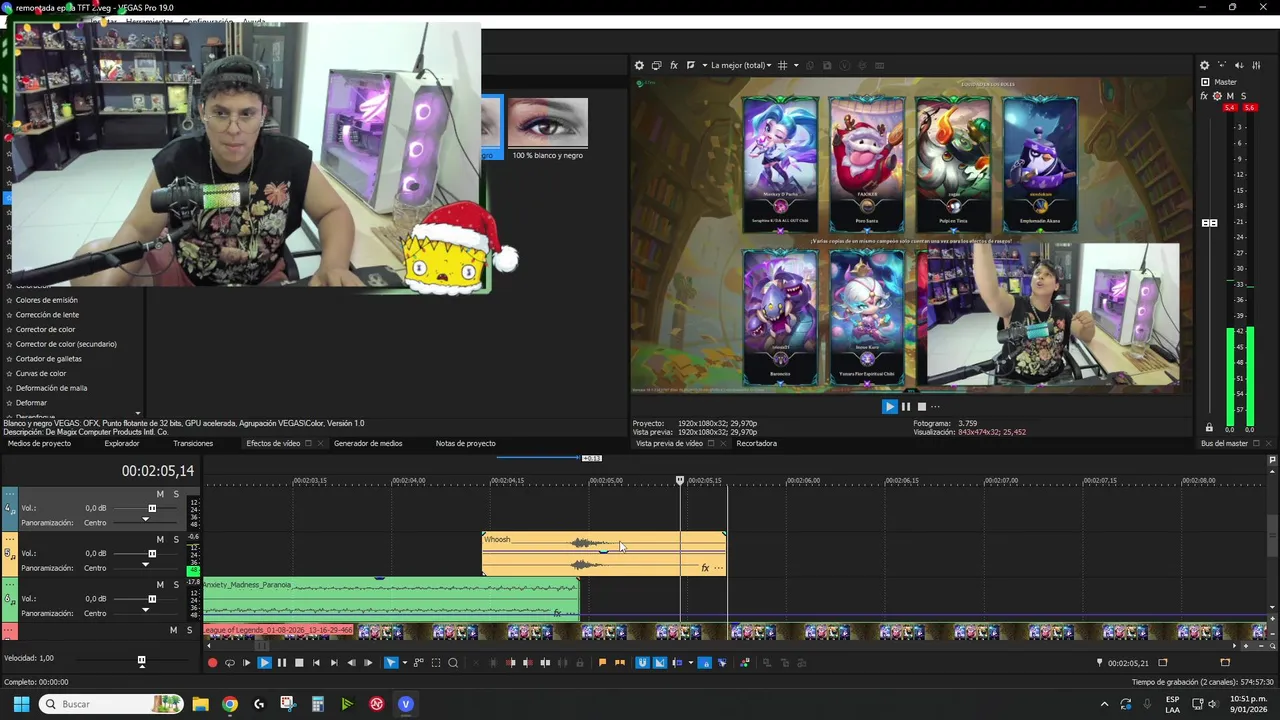Screen dimensions: 1280x720
Task: Click the overlays grid icon in preview
Action: [782, 65]
